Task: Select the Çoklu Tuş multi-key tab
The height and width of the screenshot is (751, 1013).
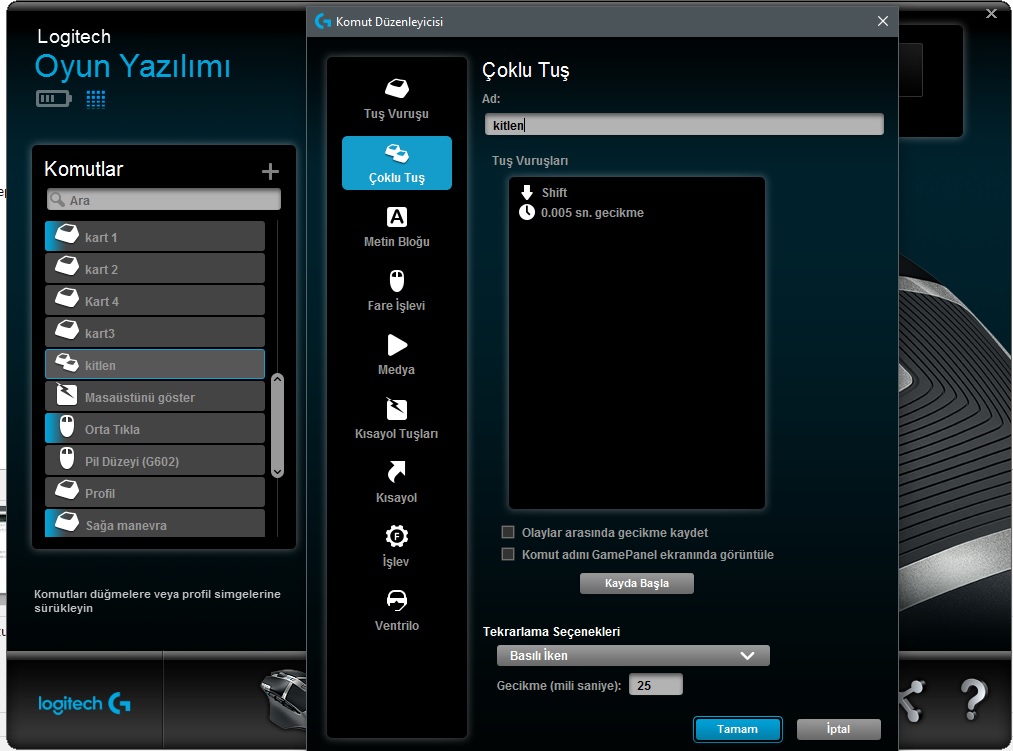Action: coord(397,163)
